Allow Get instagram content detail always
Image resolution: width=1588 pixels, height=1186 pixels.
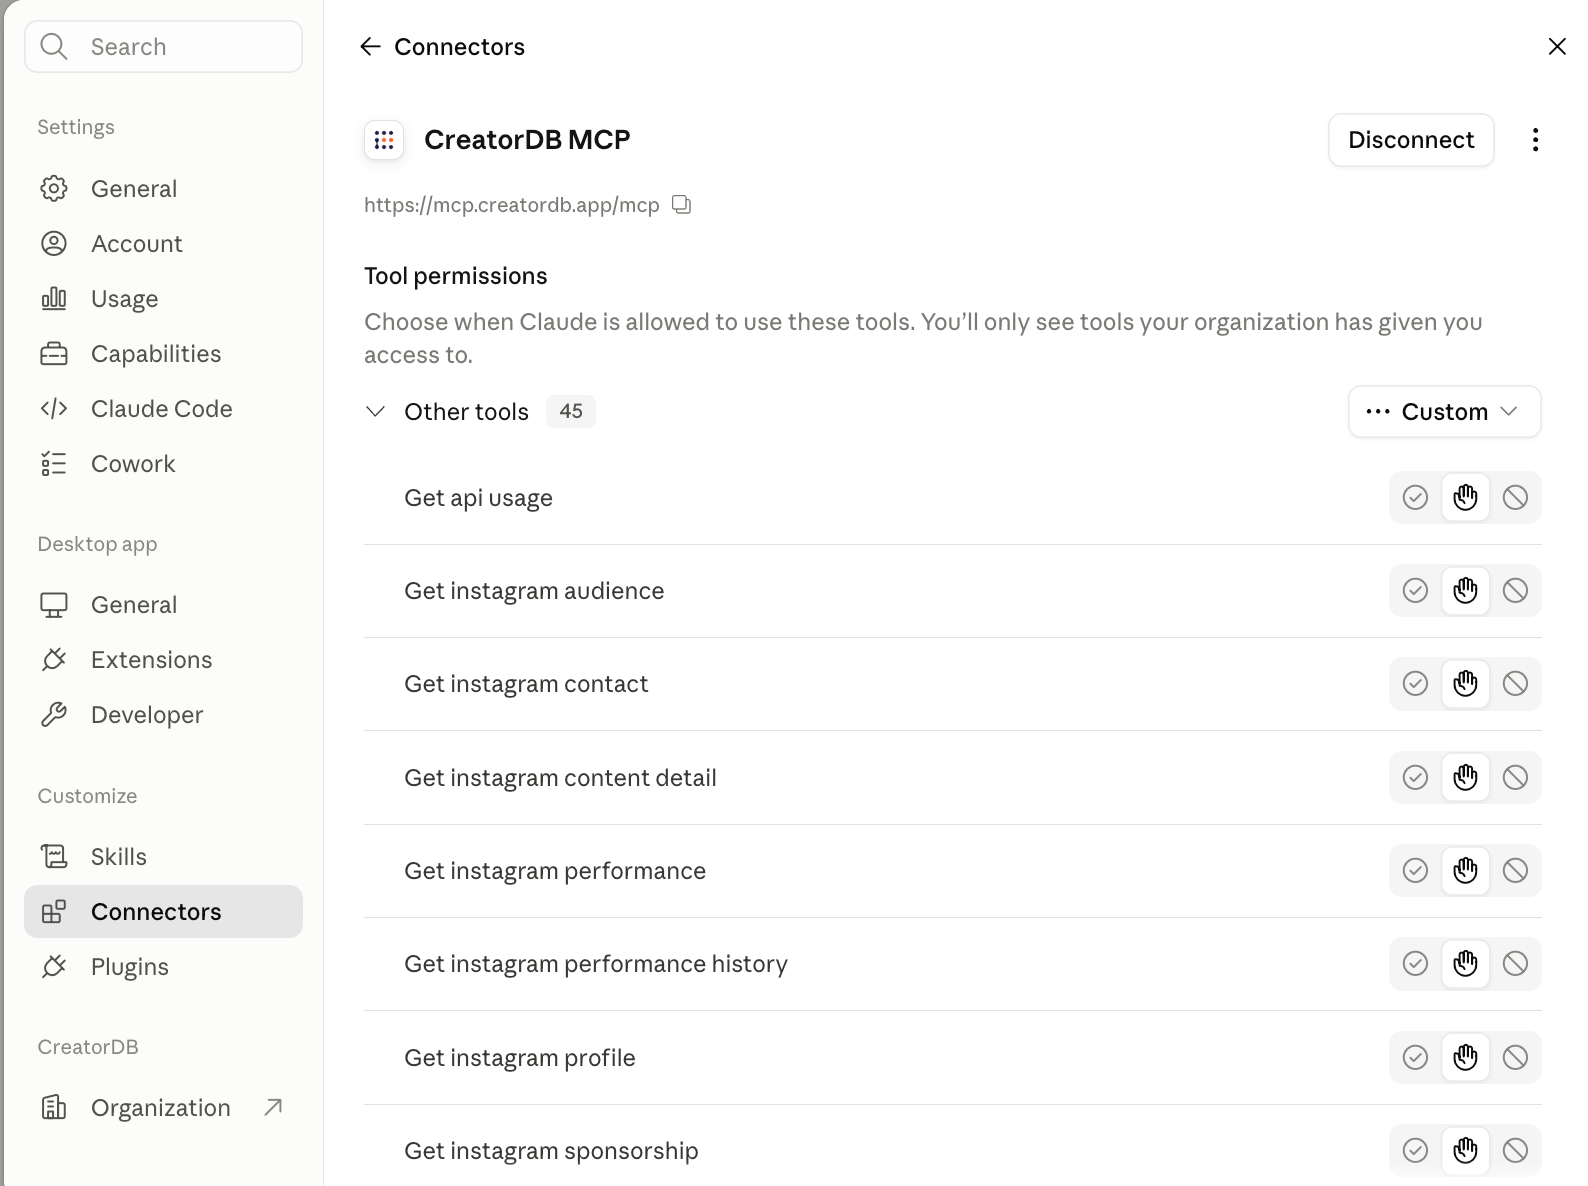(x=1415, y=777)
